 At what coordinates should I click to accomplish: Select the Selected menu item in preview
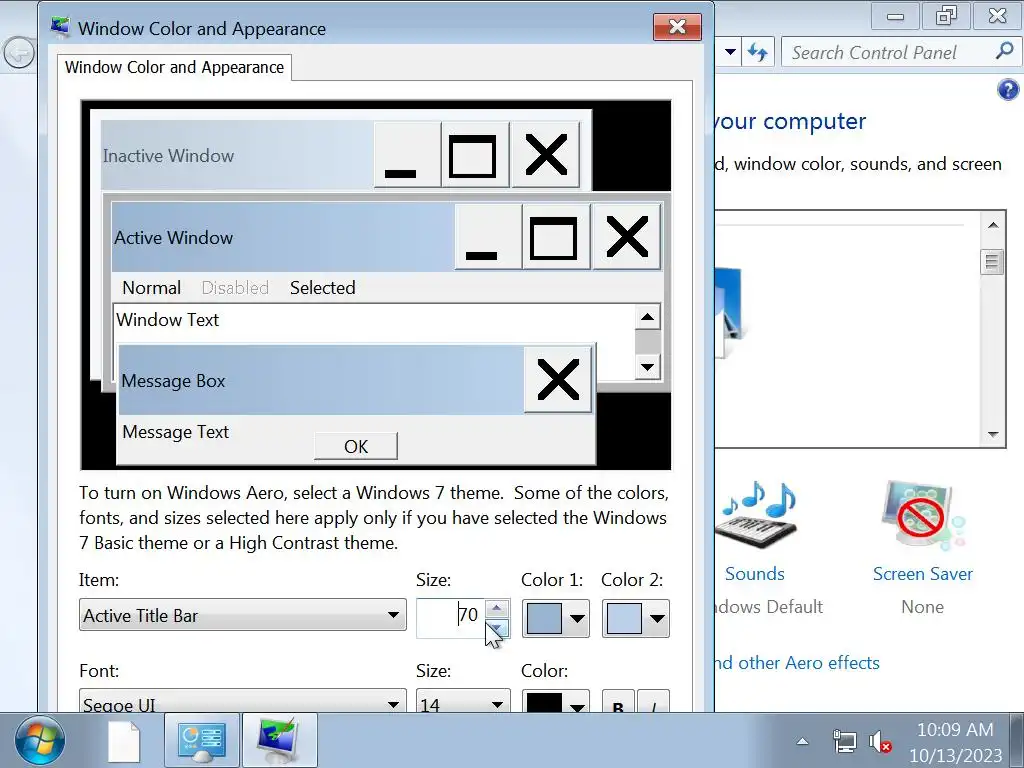pos(323,288)
